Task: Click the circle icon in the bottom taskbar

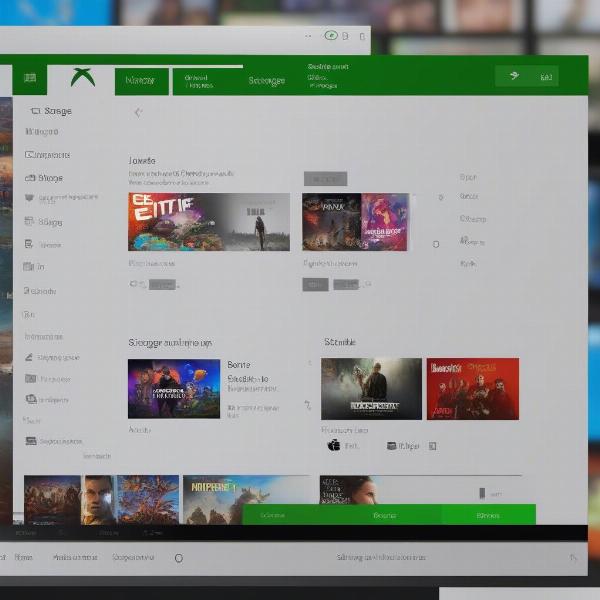Action: [179, 558]
